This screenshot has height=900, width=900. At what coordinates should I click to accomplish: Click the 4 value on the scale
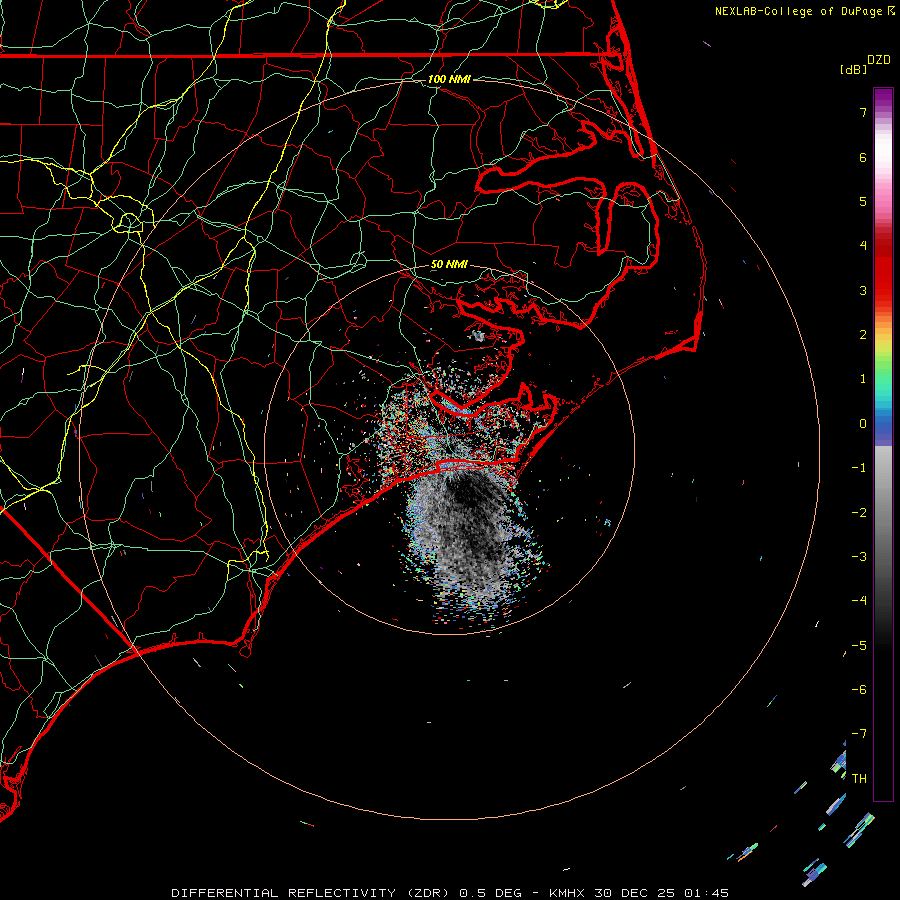click(863, 246)
